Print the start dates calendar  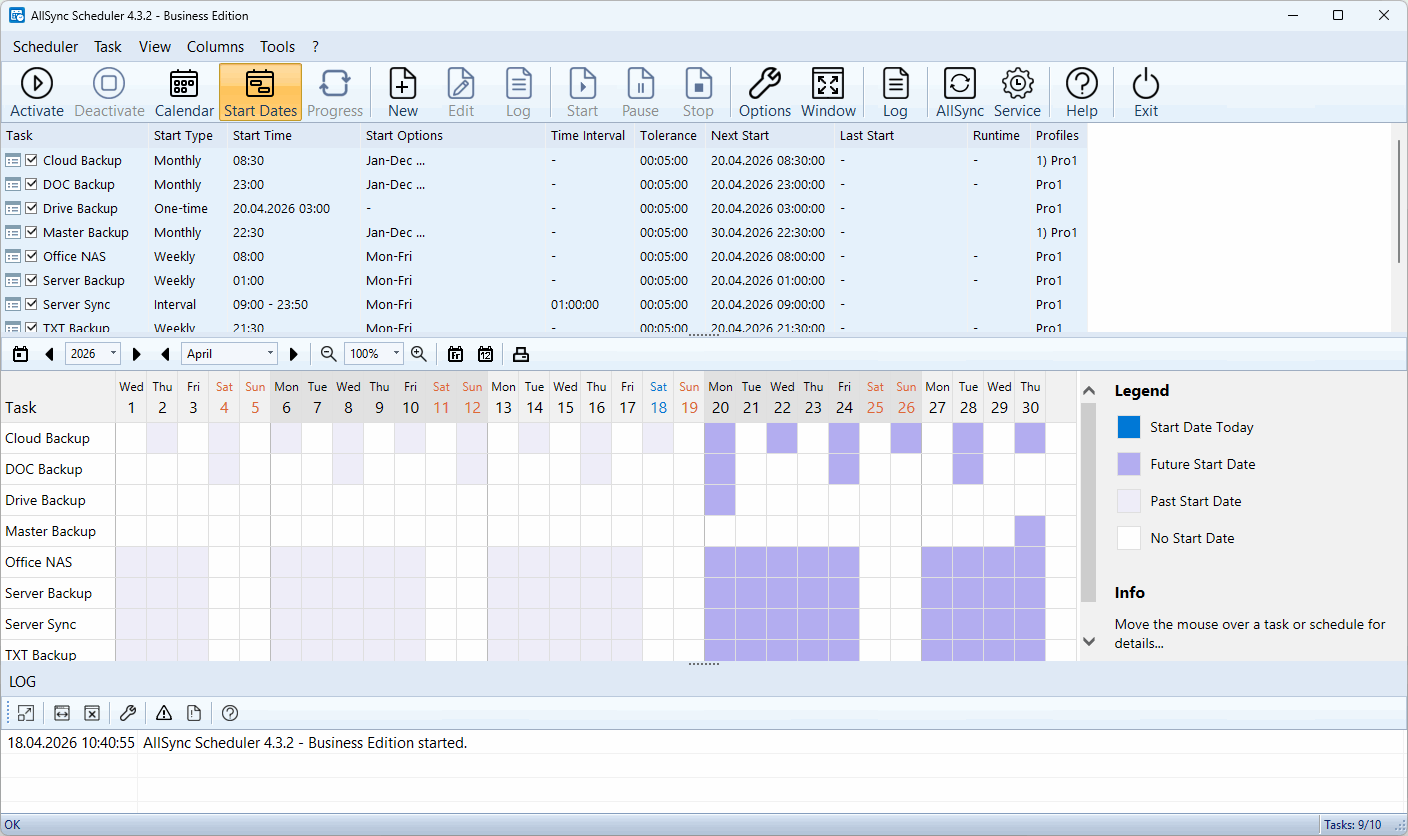pyautogui.click(x=520, y=353)
